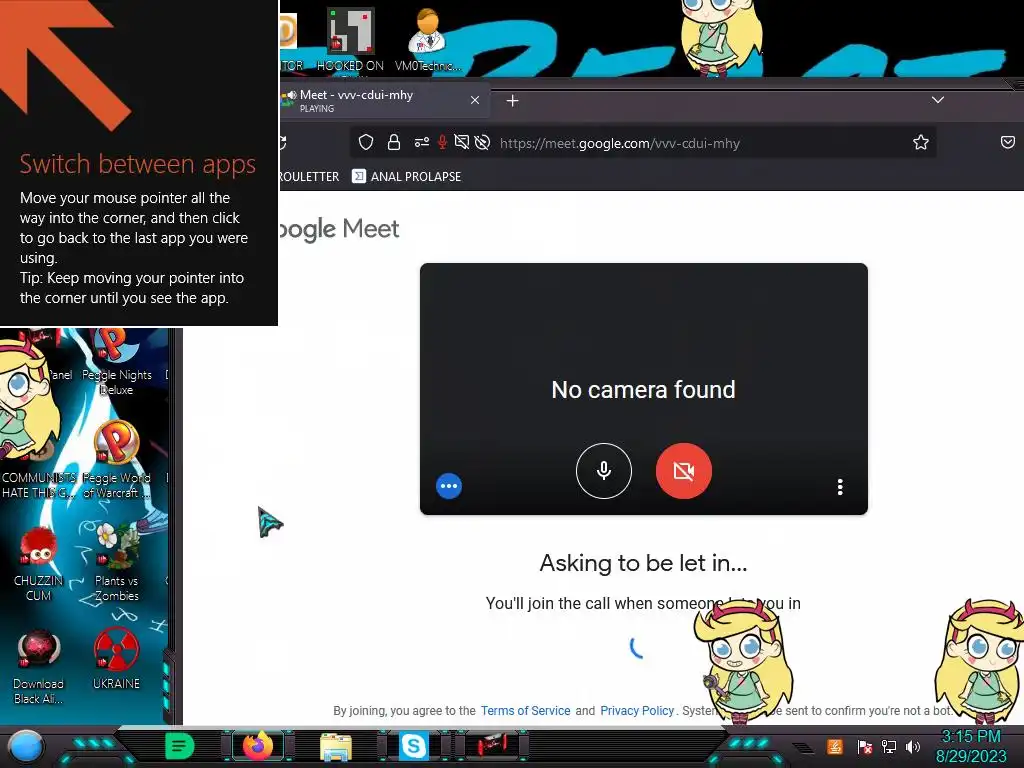Click the "No camera found" message
The height and width of the screenshot is (768, 1024).
click(643, 390)
